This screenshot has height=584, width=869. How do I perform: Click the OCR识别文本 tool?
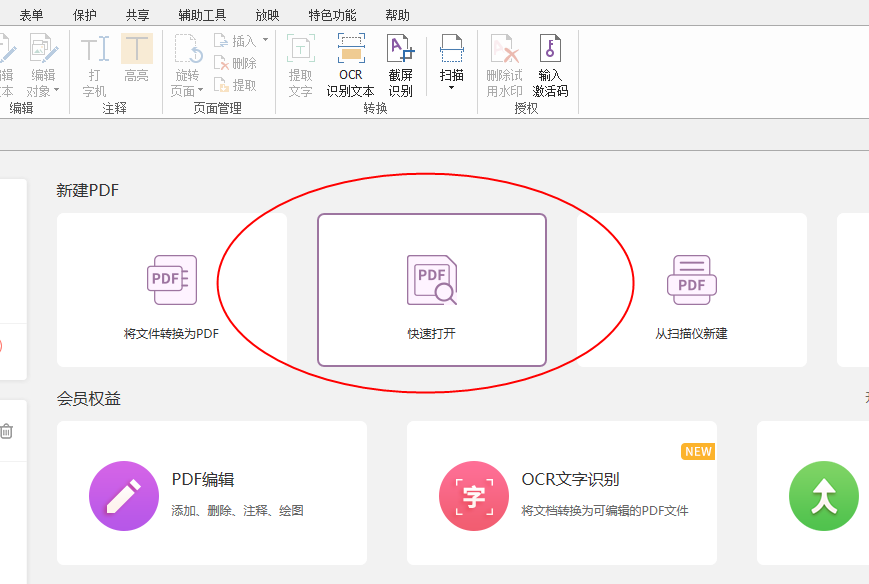350,62
